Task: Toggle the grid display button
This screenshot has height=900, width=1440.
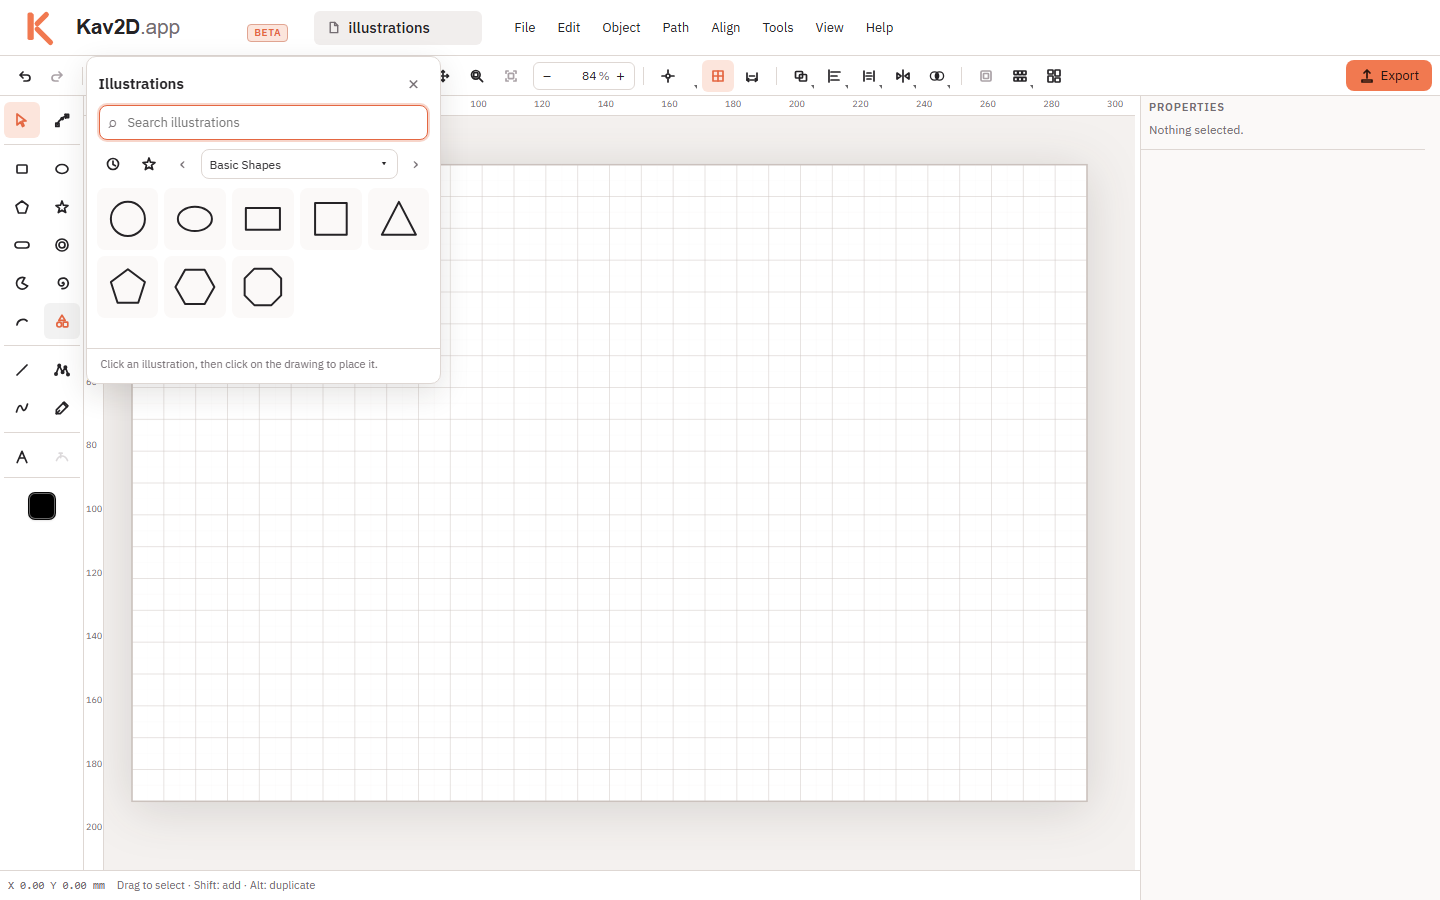Action: point(718,76)
